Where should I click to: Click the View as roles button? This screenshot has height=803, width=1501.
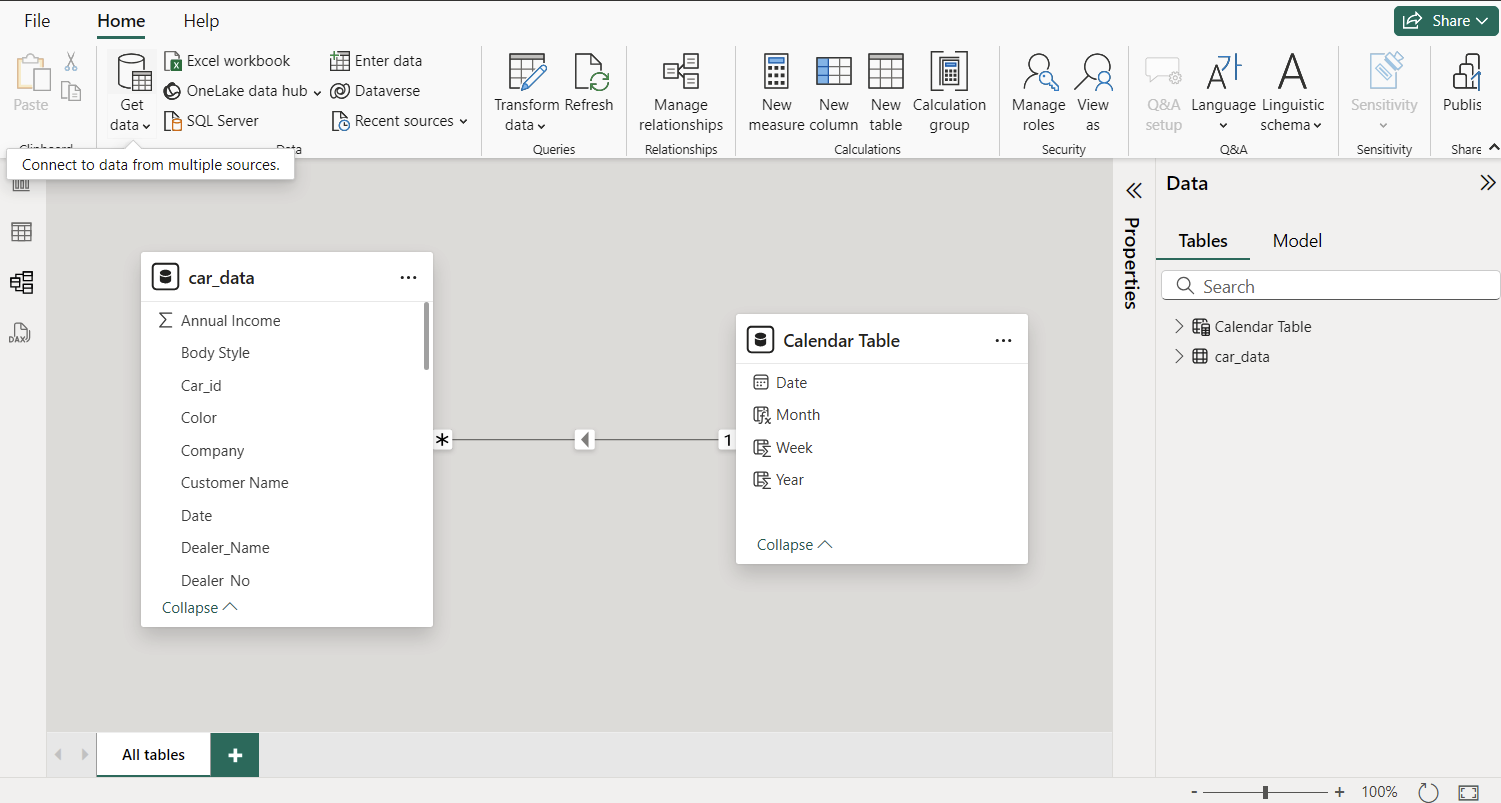pos(1093,94)
